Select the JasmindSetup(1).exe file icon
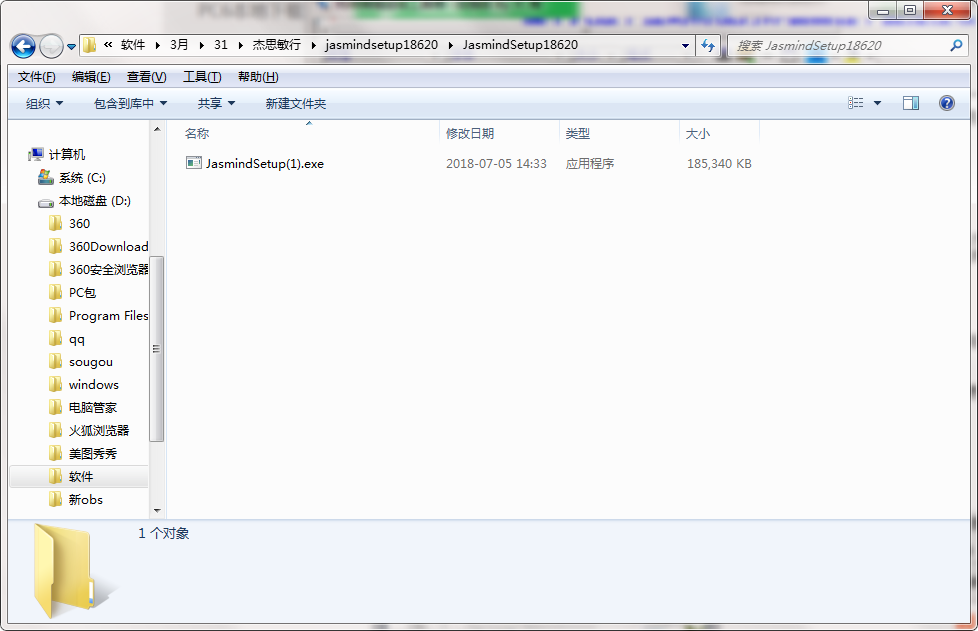Screen dimensions: 978x631 pos(194,163)
